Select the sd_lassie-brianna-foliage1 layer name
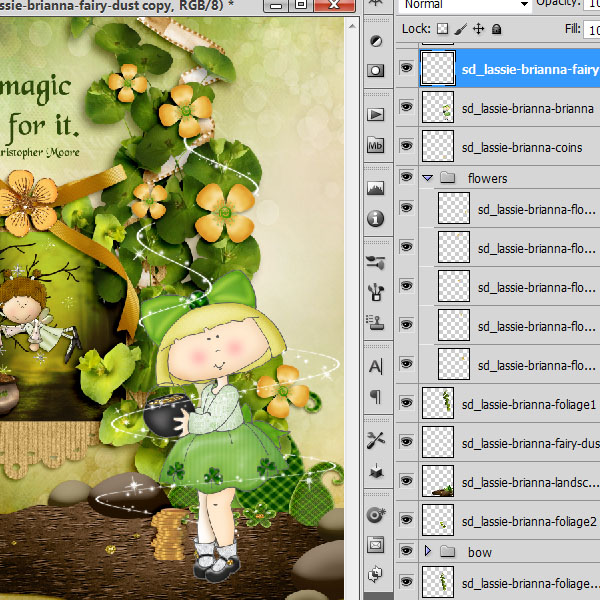 [529, 404]
